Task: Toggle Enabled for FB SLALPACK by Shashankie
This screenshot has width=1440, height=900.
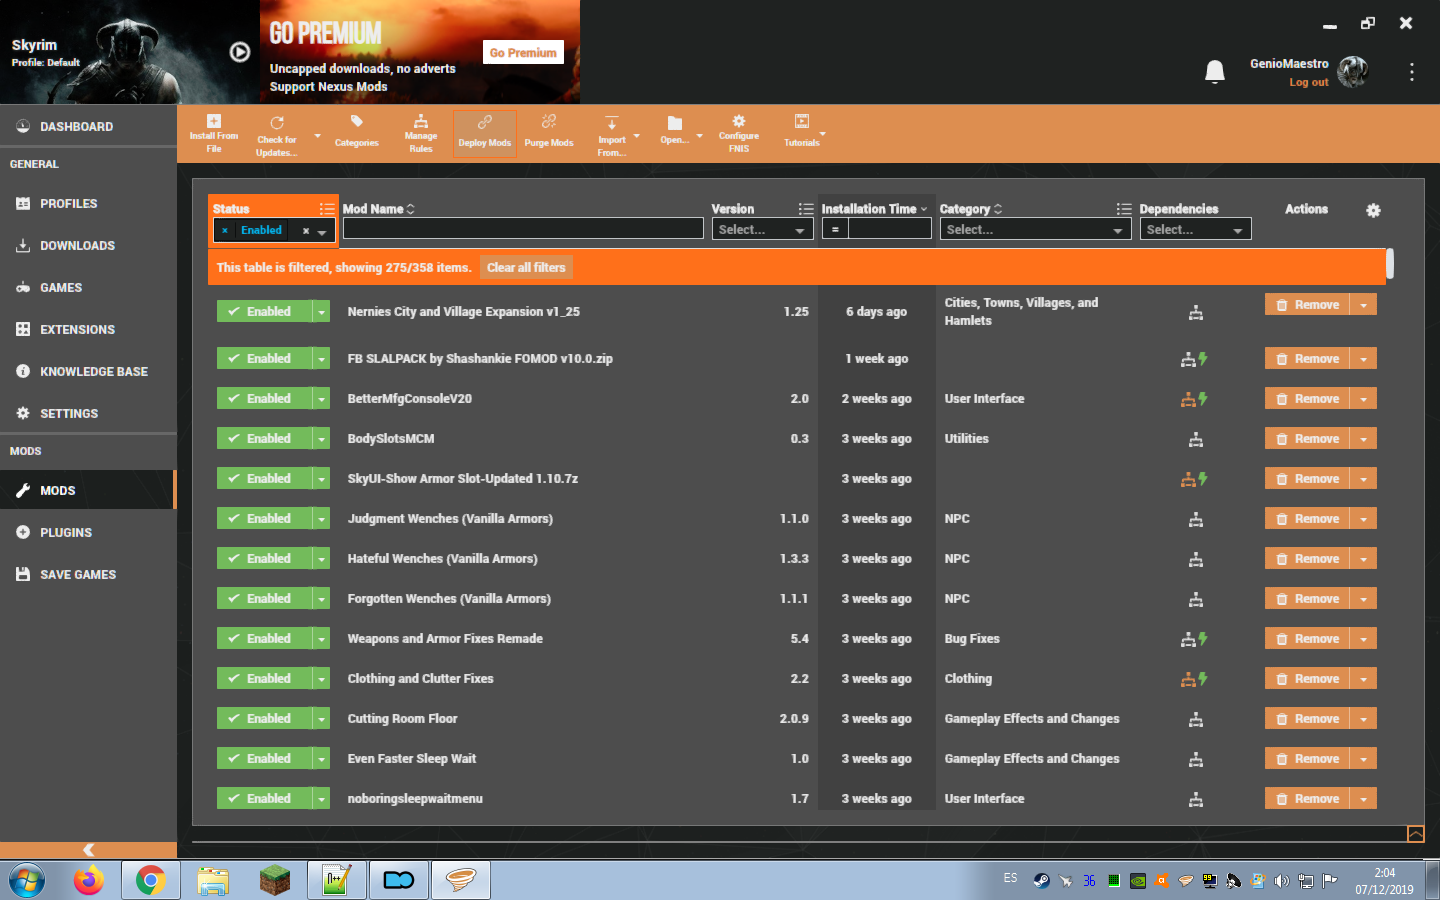Action: pos(264,359)
